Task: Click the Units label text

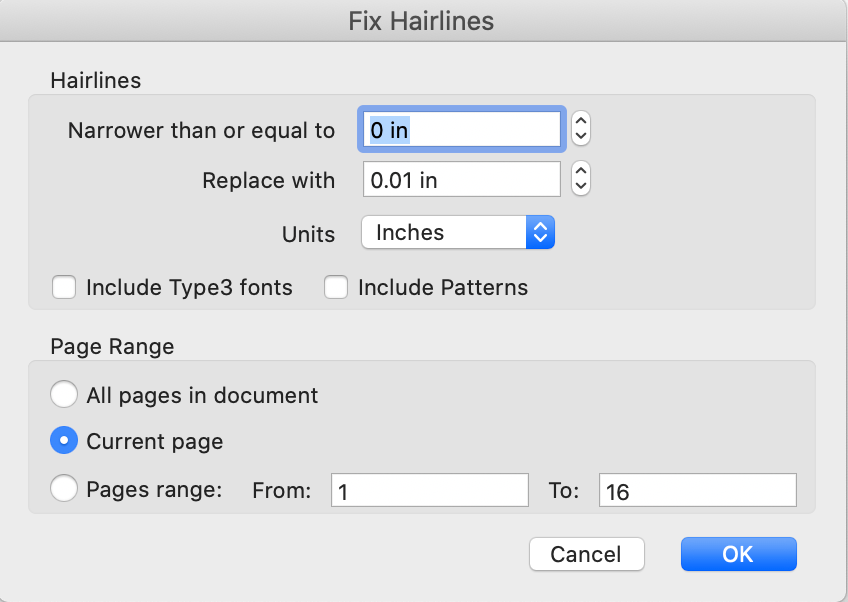Action: coord(309,233)
